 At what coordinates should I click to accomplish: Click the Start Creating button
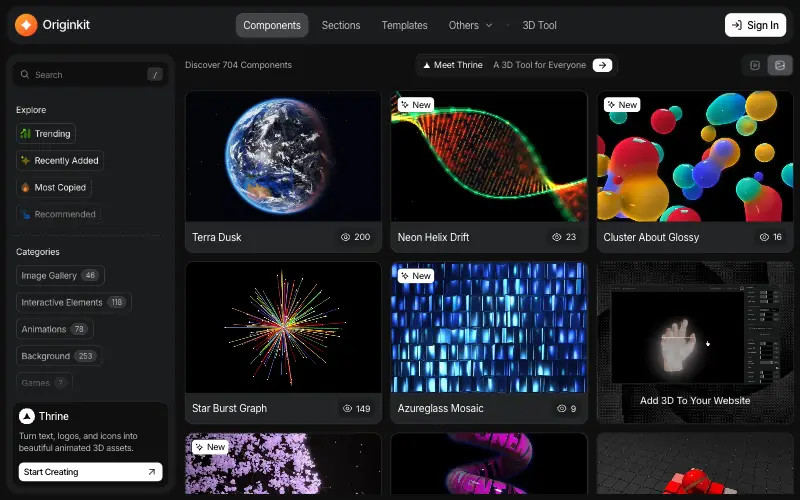coord(90,472)
